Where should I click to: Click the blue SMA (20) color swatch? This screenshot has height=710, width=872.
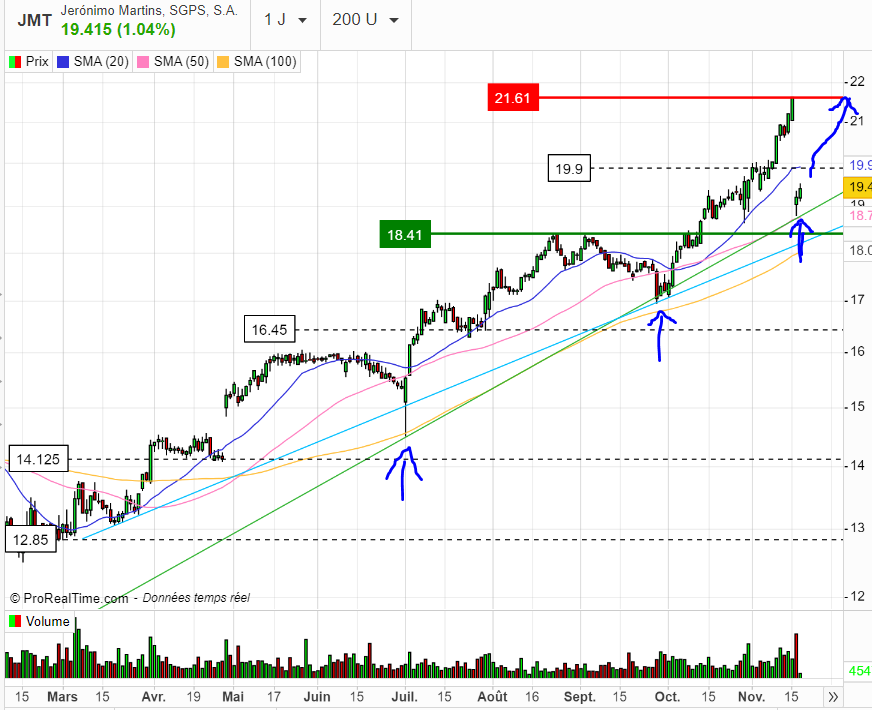[63, 62]
